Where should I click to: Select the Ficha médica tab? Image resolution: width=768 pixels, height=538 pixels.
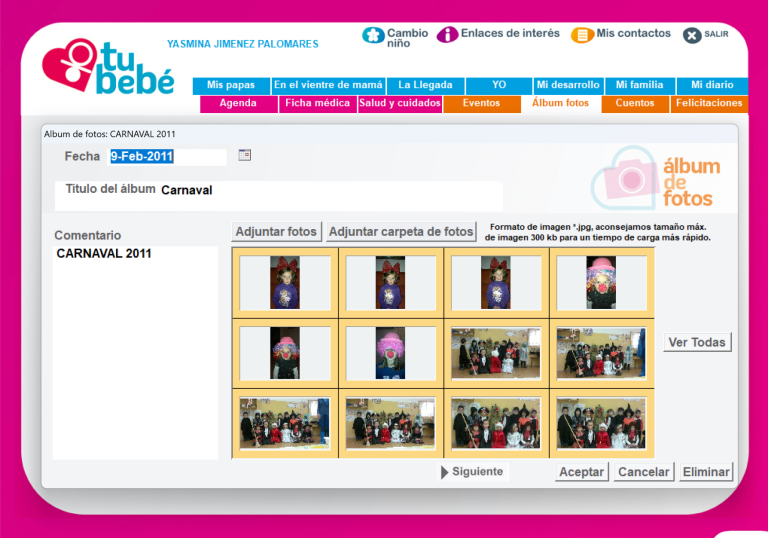(x=317, y=104)
